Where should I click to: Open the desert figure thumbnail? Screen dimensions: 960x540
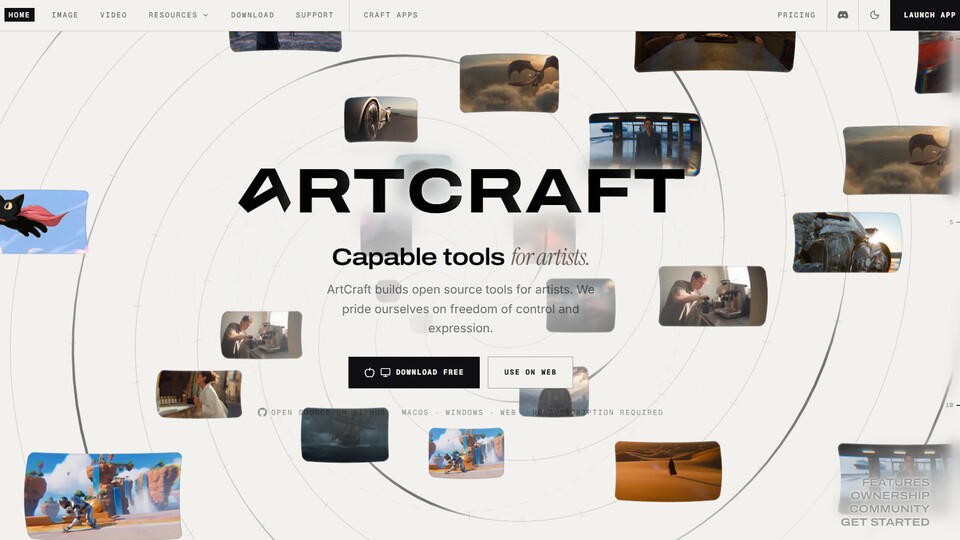pyautogui.click(x=668, y=470)
